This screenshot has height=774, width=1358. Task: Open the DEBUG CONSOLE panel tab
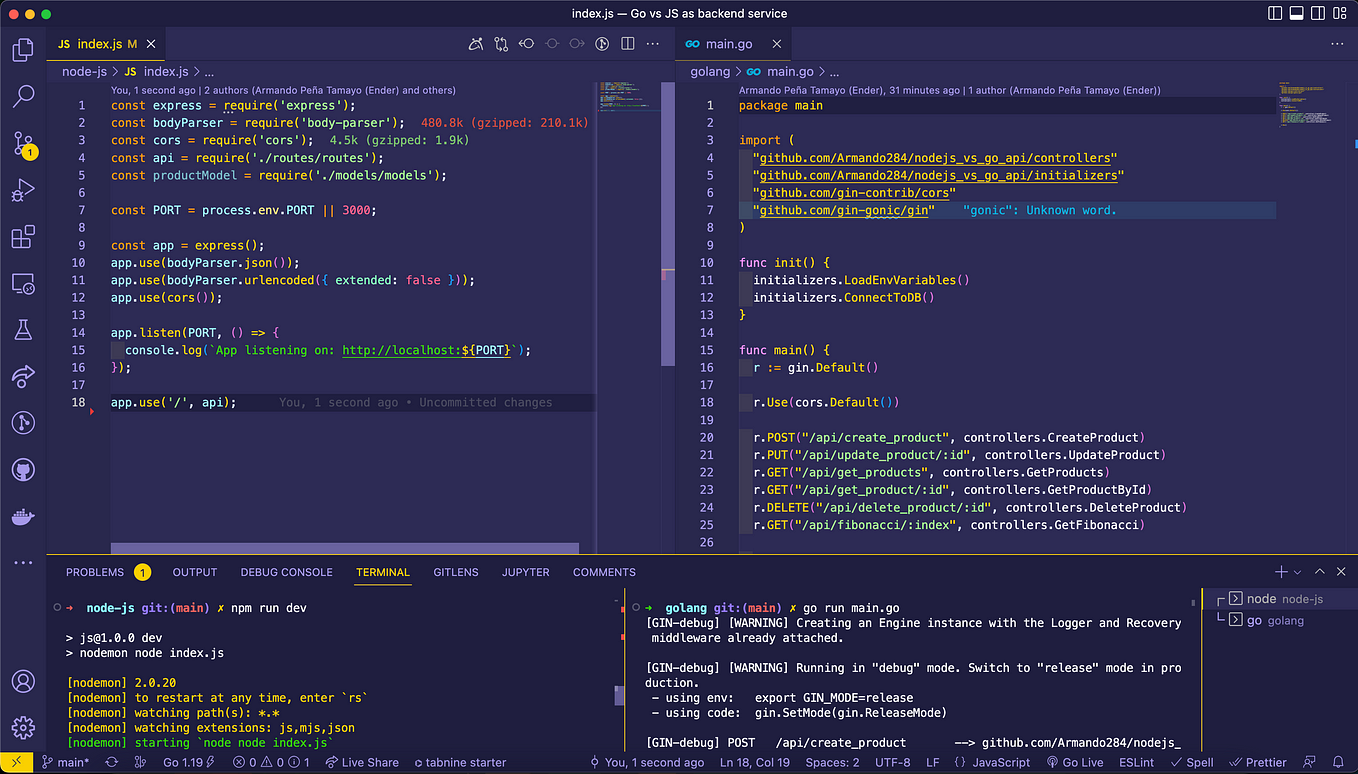coord(286,572)
